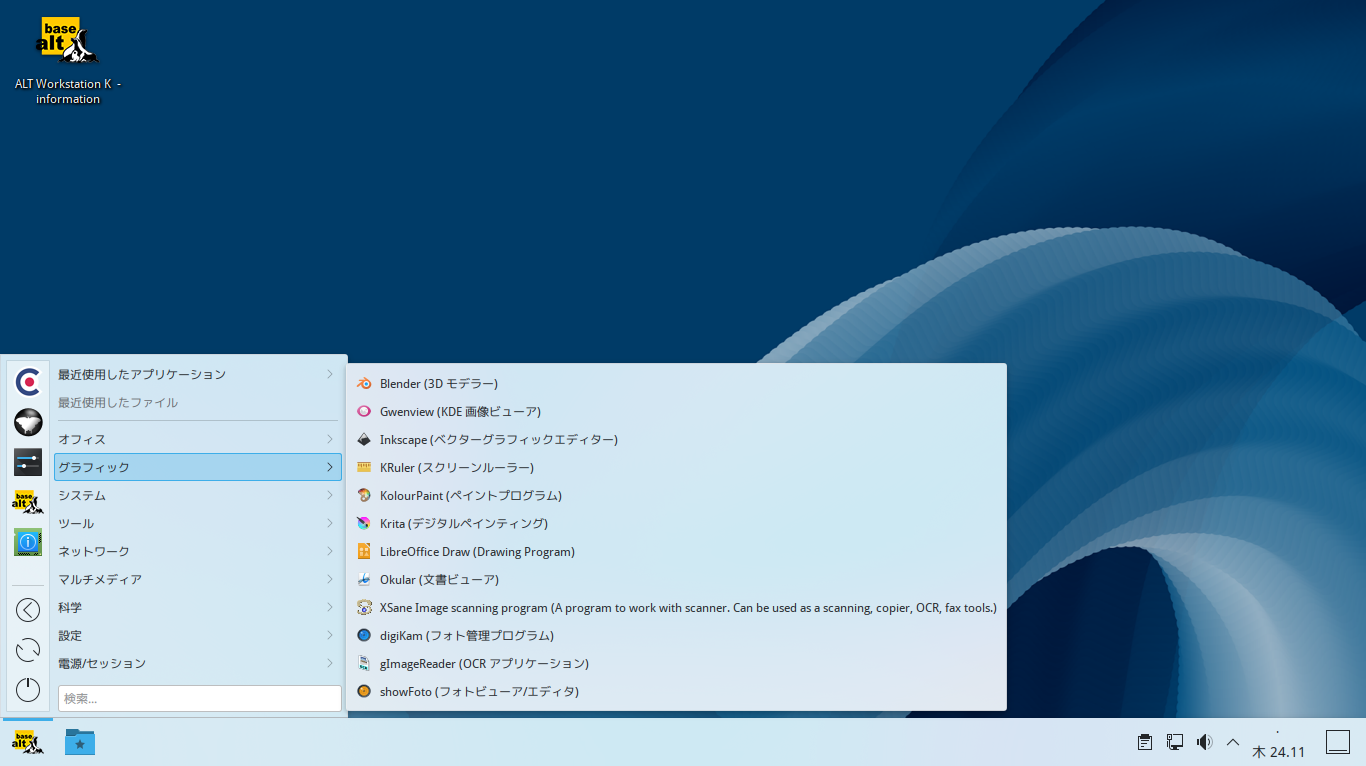The height and width of the screenshot is (766, 1366).
Task: Open the file manager folder on taskbar
Action: pos(80,742)
